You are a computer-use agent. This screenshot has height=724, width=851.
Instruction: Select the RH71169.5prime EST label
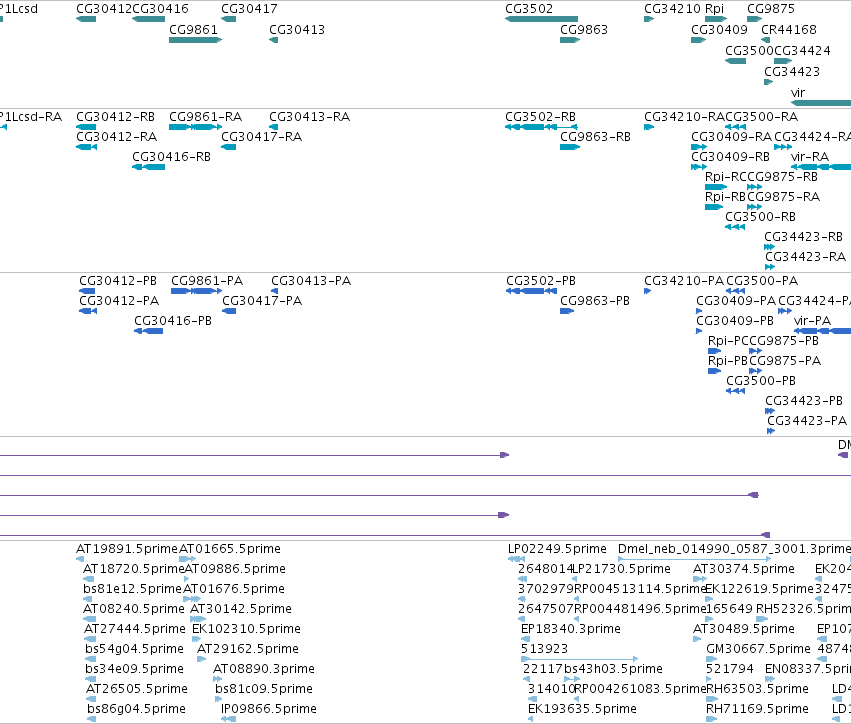tap(757, 709)
